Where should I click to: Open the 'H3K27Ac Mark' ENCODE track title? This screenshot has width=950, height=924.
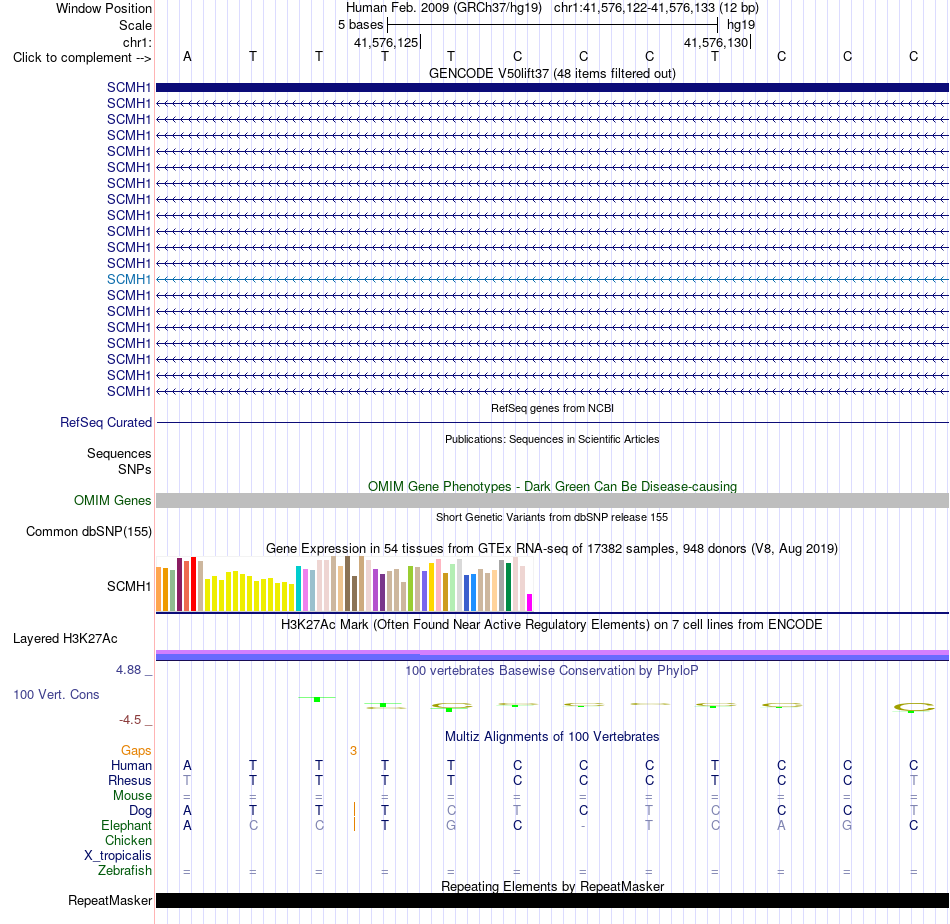click(x=552, y=625)
